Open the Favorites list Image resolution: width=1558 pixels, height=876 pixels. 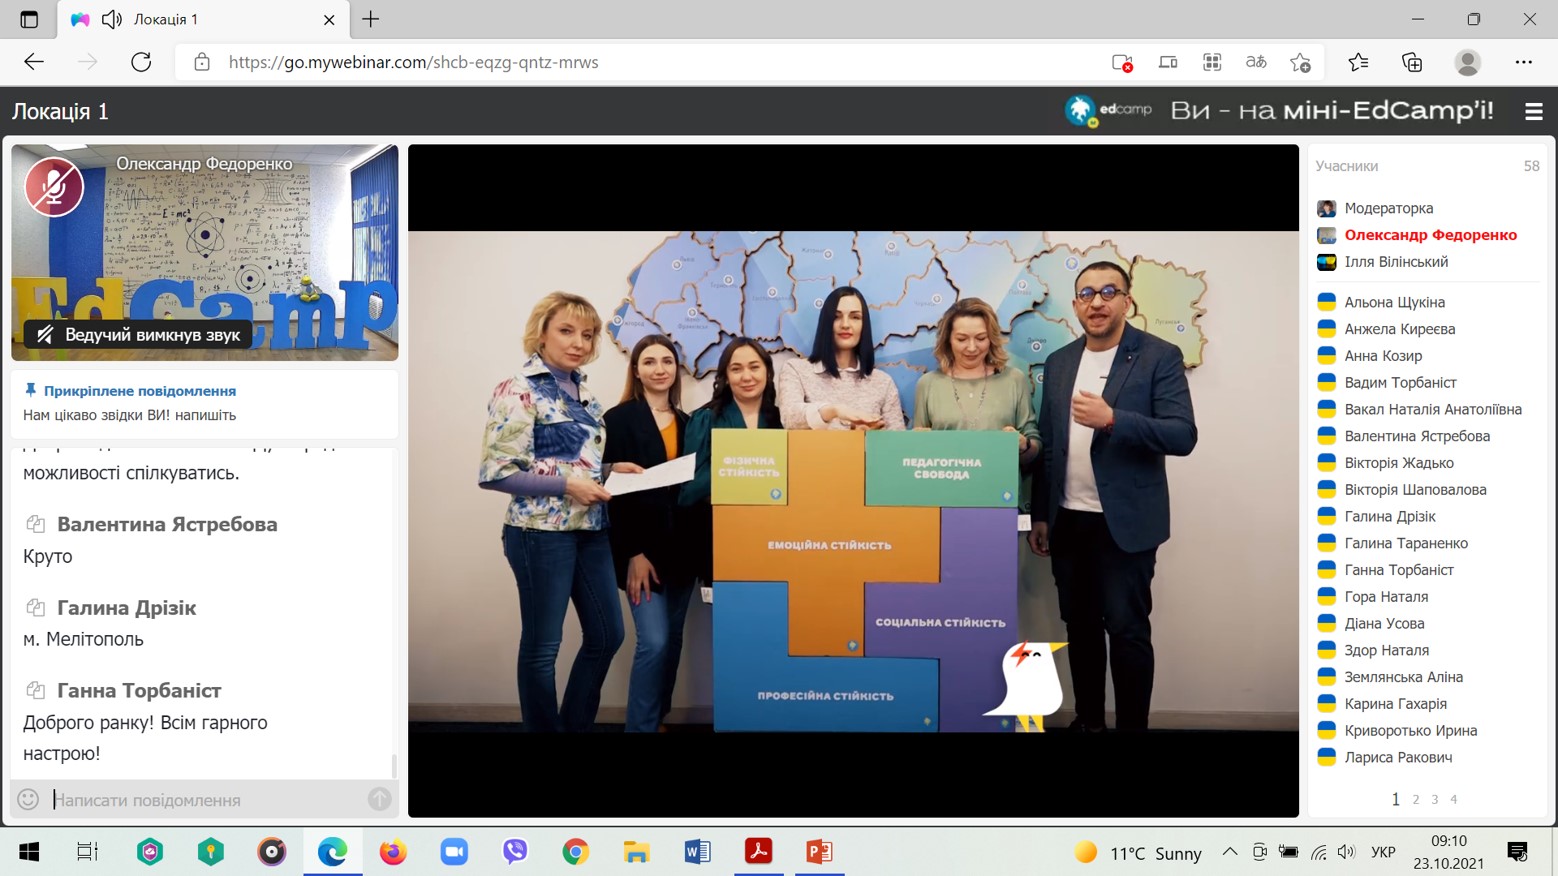click(1358, 62)
